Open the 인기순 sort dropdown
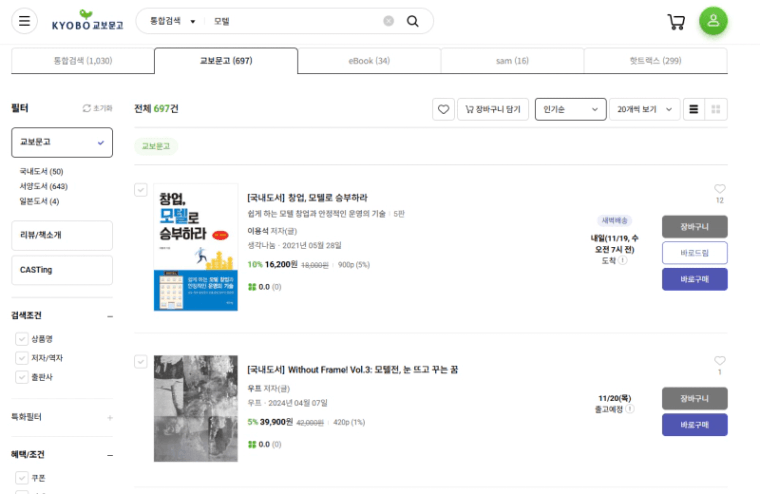This screenshot has width=760, height=494. coord(570,109)
